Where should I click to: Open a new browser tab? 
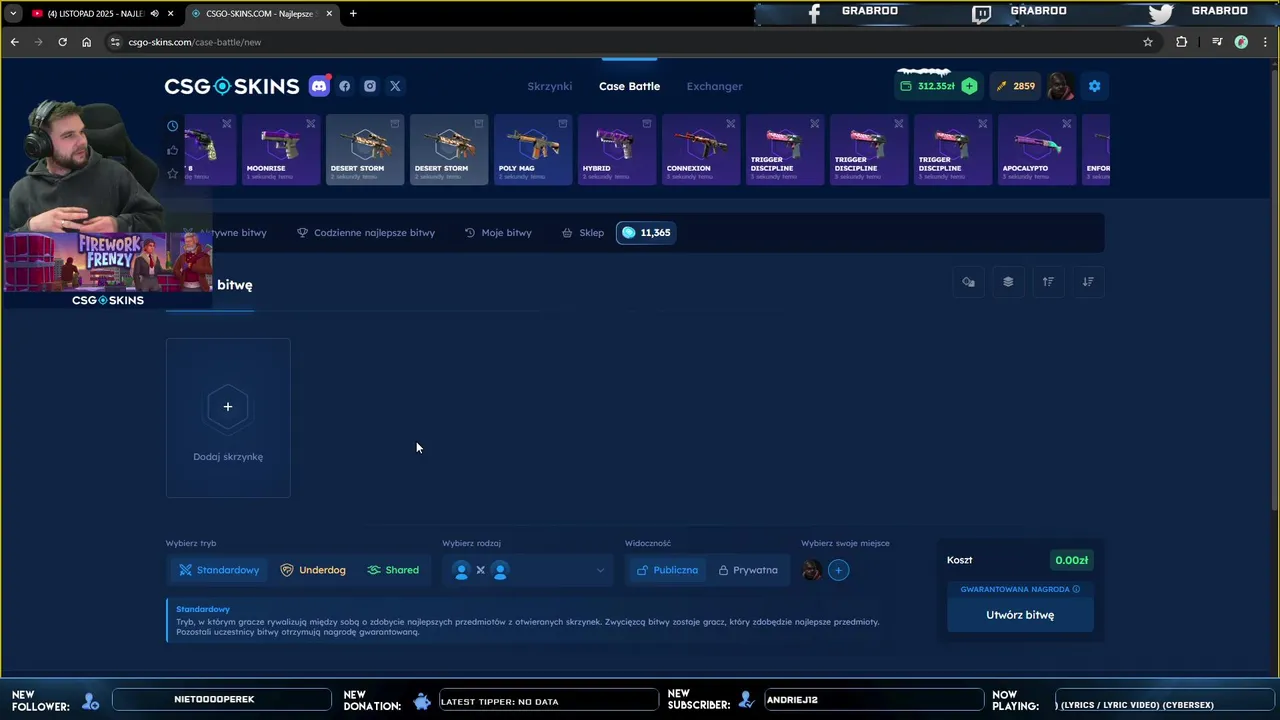click(x=353, y=13)
